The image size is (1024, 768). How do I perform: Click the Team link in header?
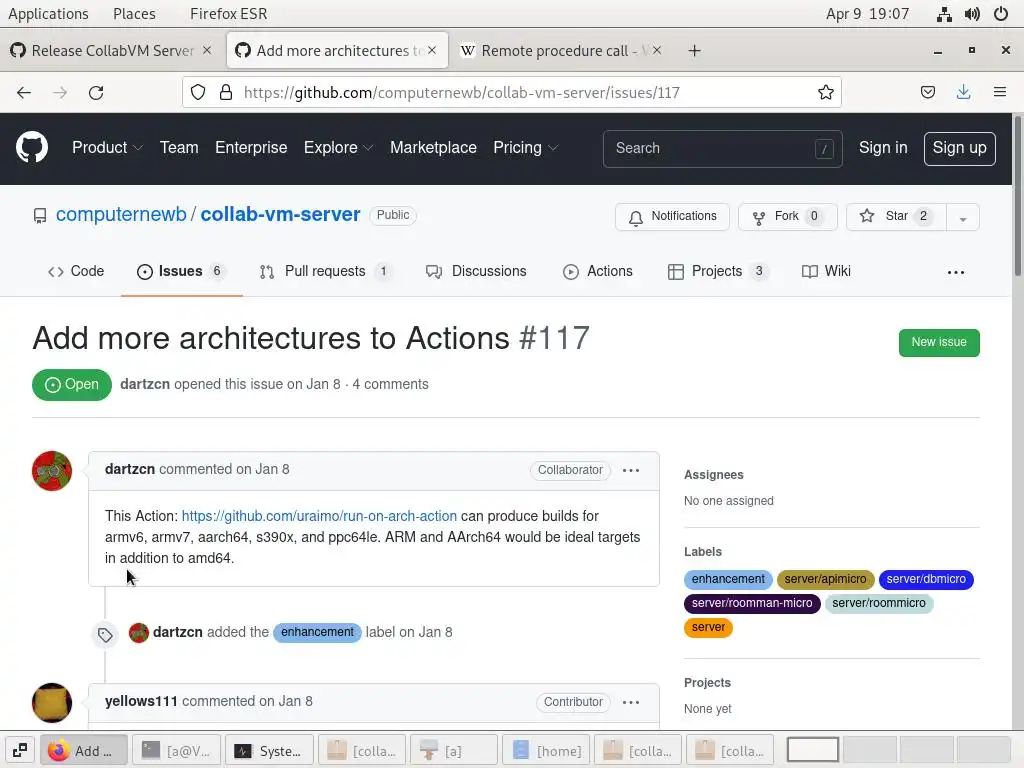tap(179, 148)
